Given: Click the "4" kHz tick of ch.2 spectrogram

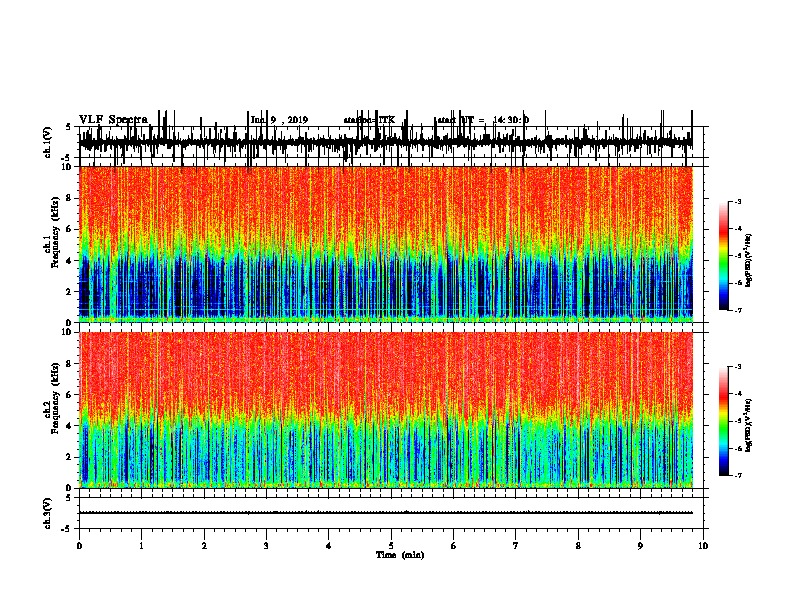Looking at the screenshot, I should 70,426.
